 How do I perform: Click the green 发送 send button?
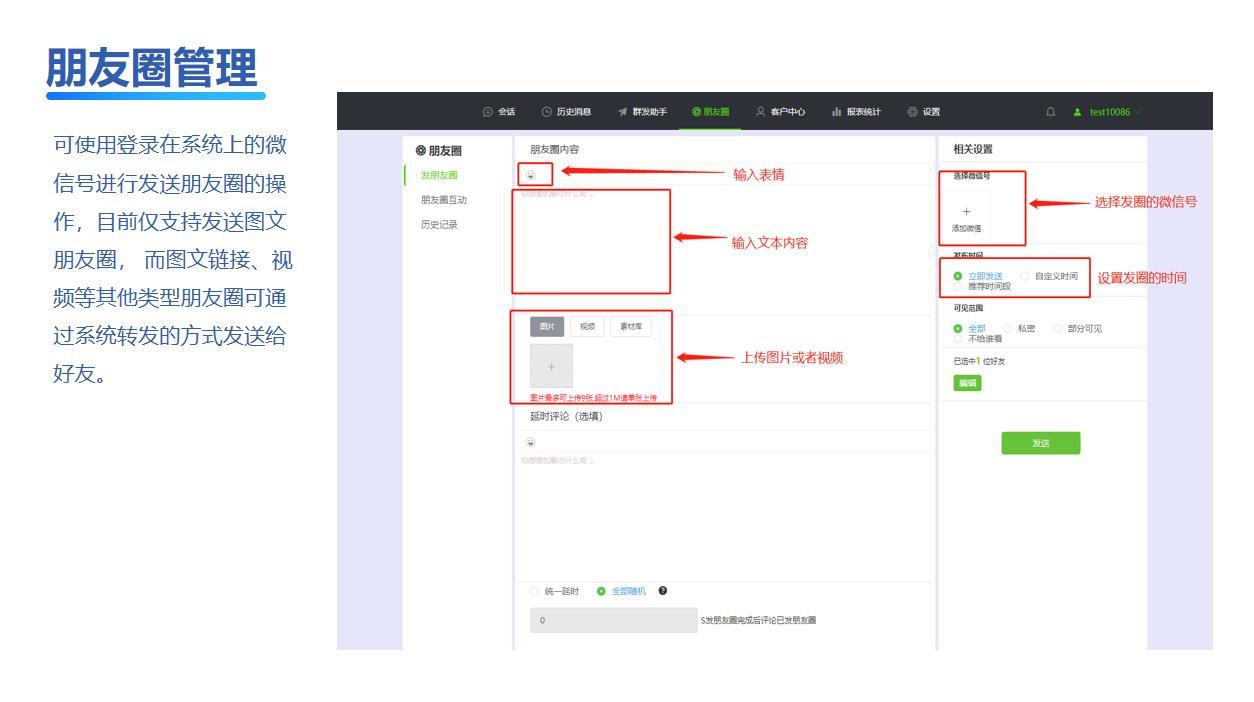tap(1042, 442)
